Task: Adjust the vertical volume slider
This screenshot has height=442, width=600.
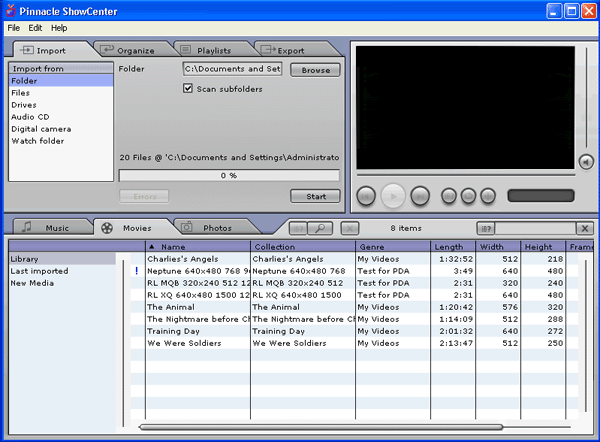Action: pyautogui.click(x=586, y=98)
